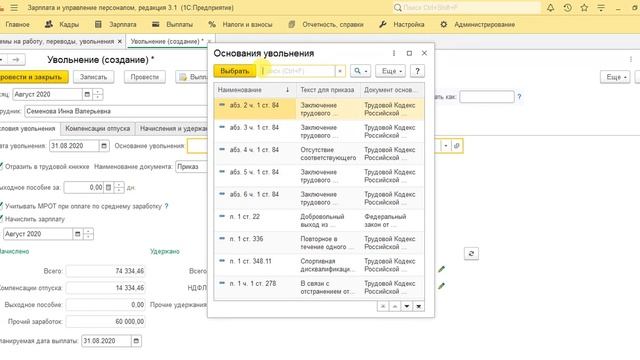Open Отчетность, справки menu section
640x360 pixels.
[x=326, y=24]
